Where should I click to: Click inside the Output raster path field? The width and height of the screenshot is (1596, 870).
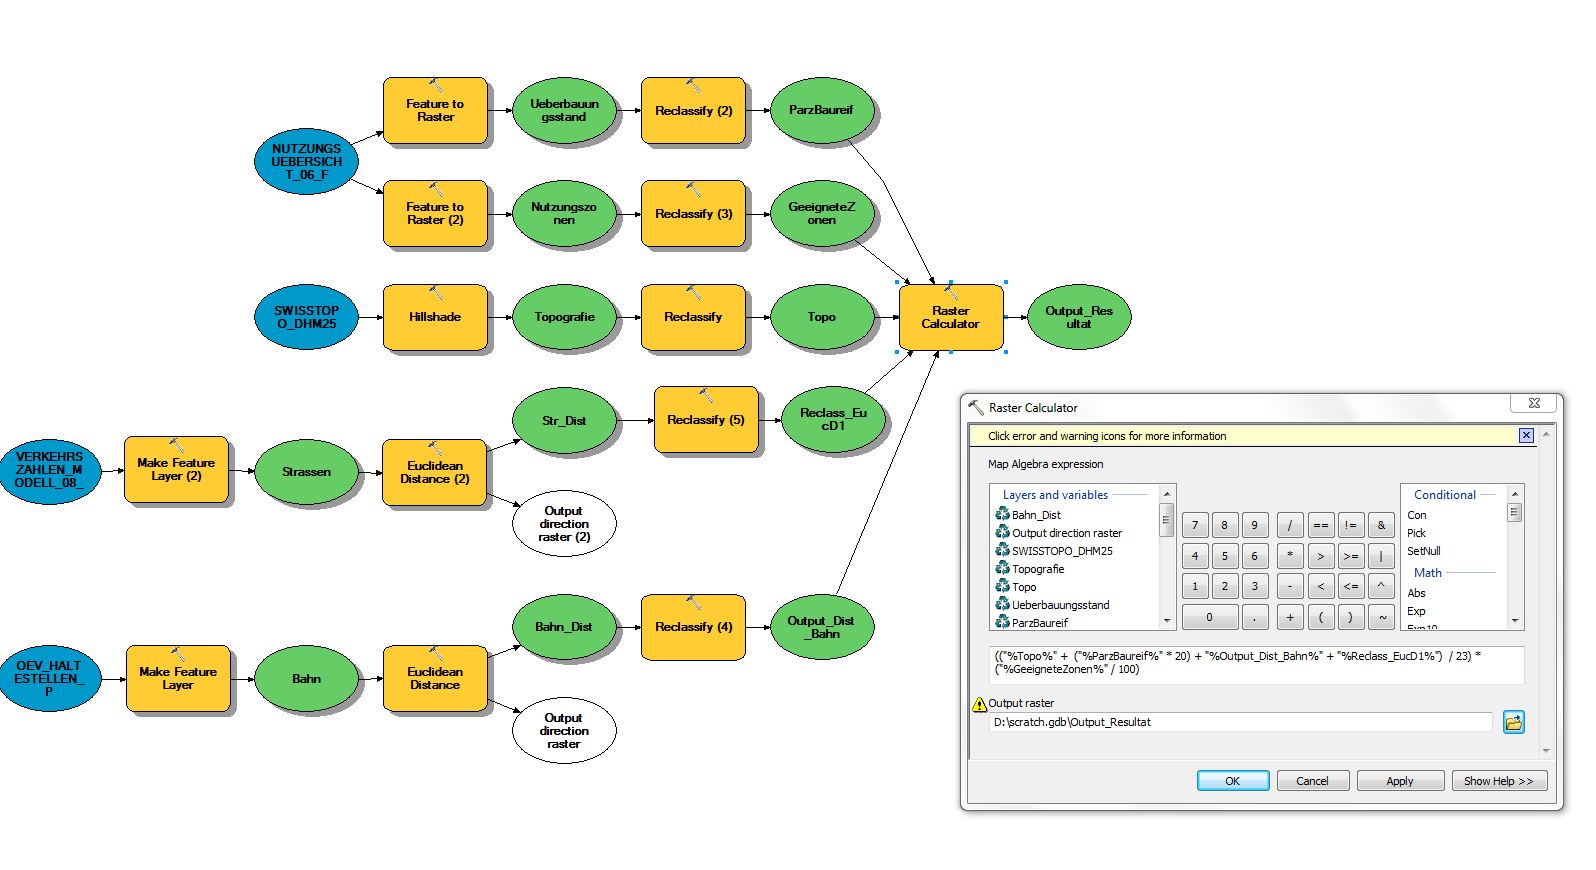(1240, 722)
